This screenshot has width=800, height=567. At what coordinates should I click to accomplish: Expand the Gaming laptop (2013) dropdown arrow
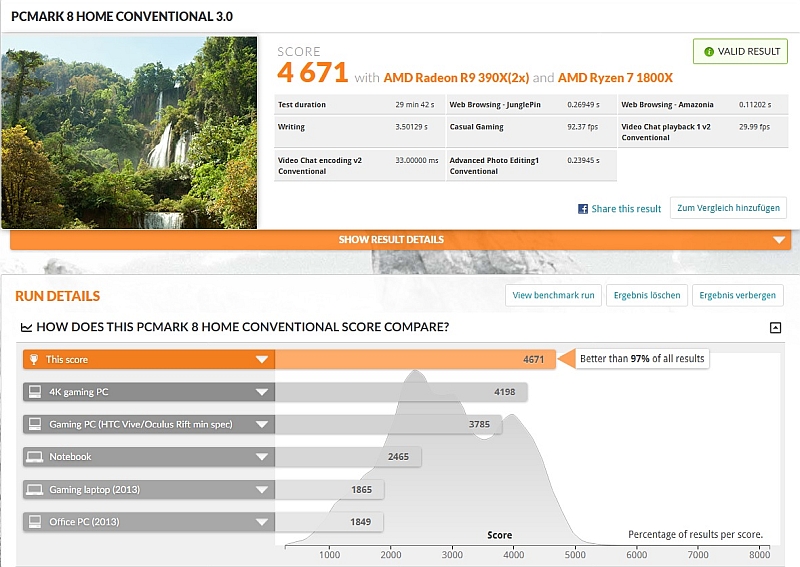click(x=262, y=490)
